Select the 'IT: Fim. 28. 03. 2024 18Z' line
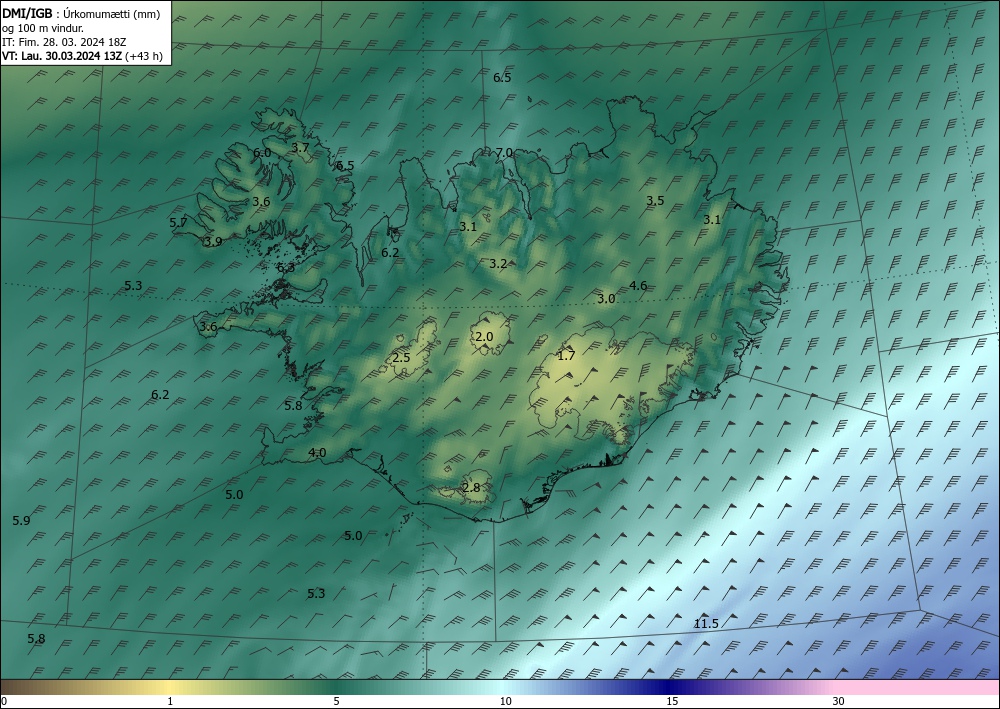The height and width of the screenshot is (709, 1000). (x=64, y=42)
